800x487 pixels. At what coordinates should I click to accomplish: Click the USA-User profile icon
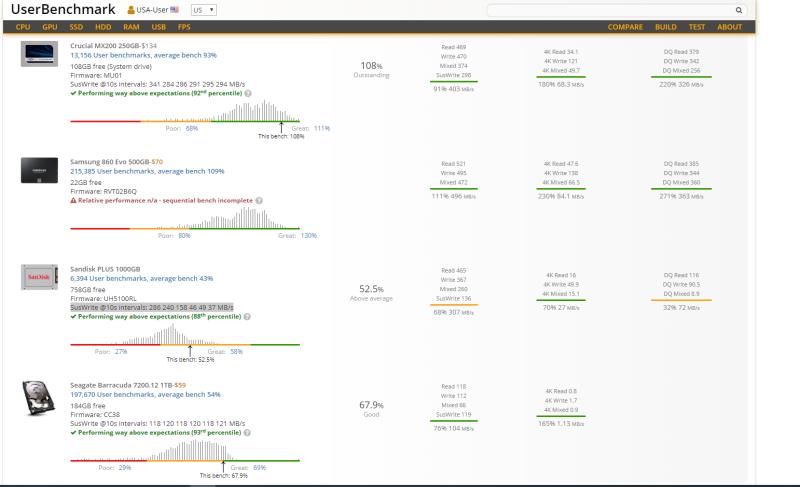coord(131,10)
